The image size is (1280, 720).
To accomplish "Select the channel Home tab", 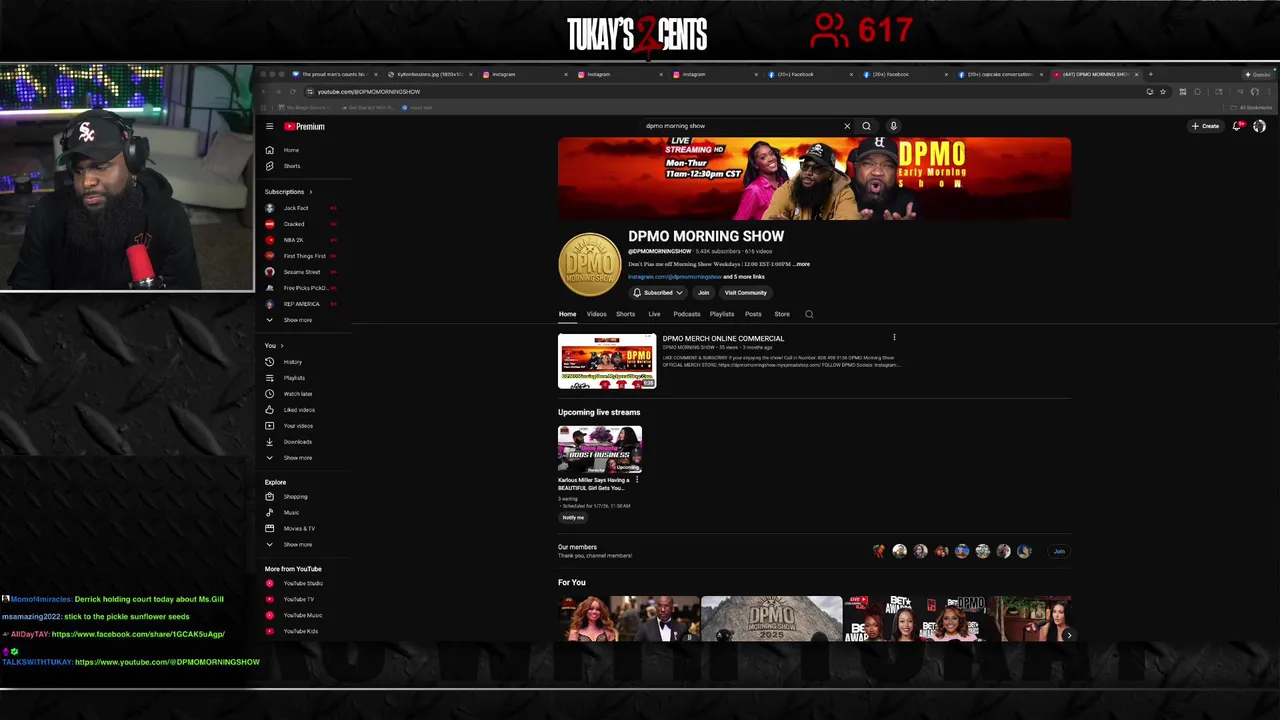I will pos(567,314).
